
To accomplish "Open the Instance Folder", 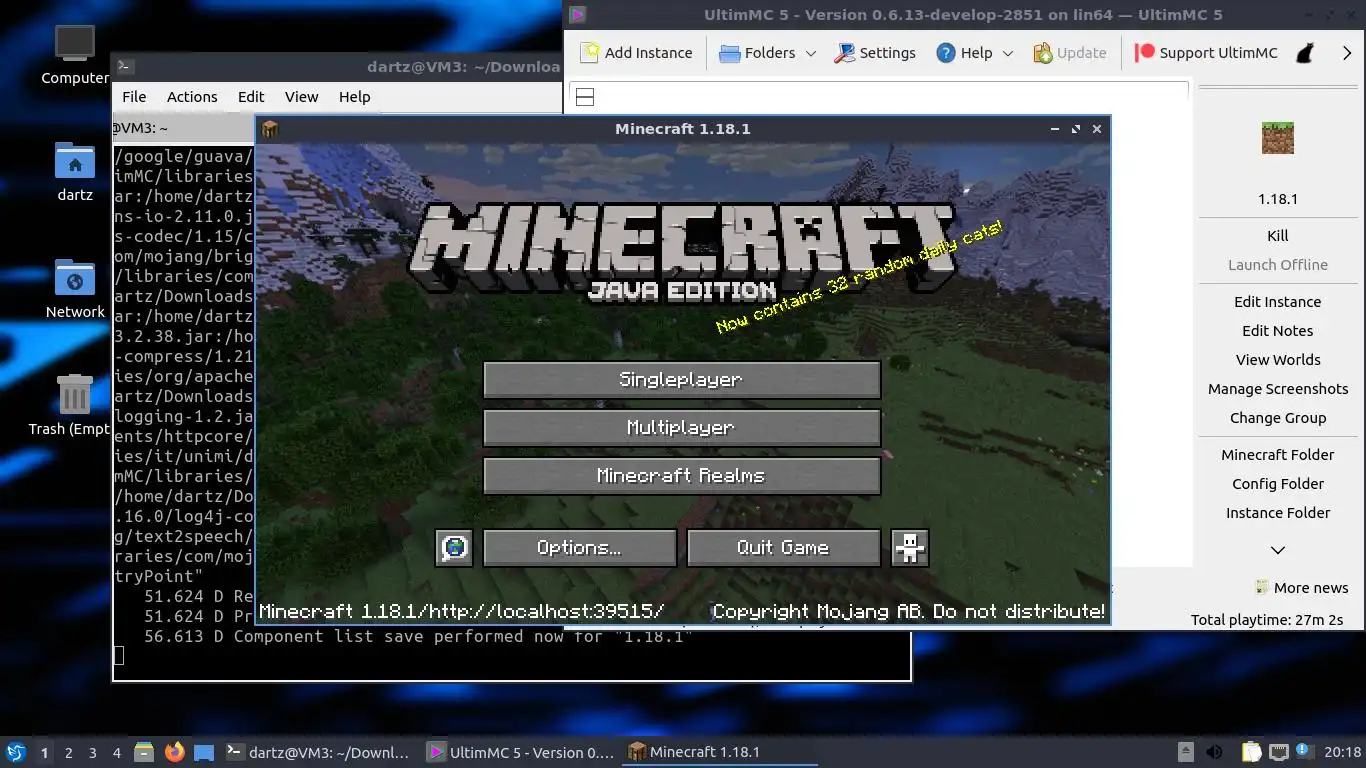I will 1278,513.
